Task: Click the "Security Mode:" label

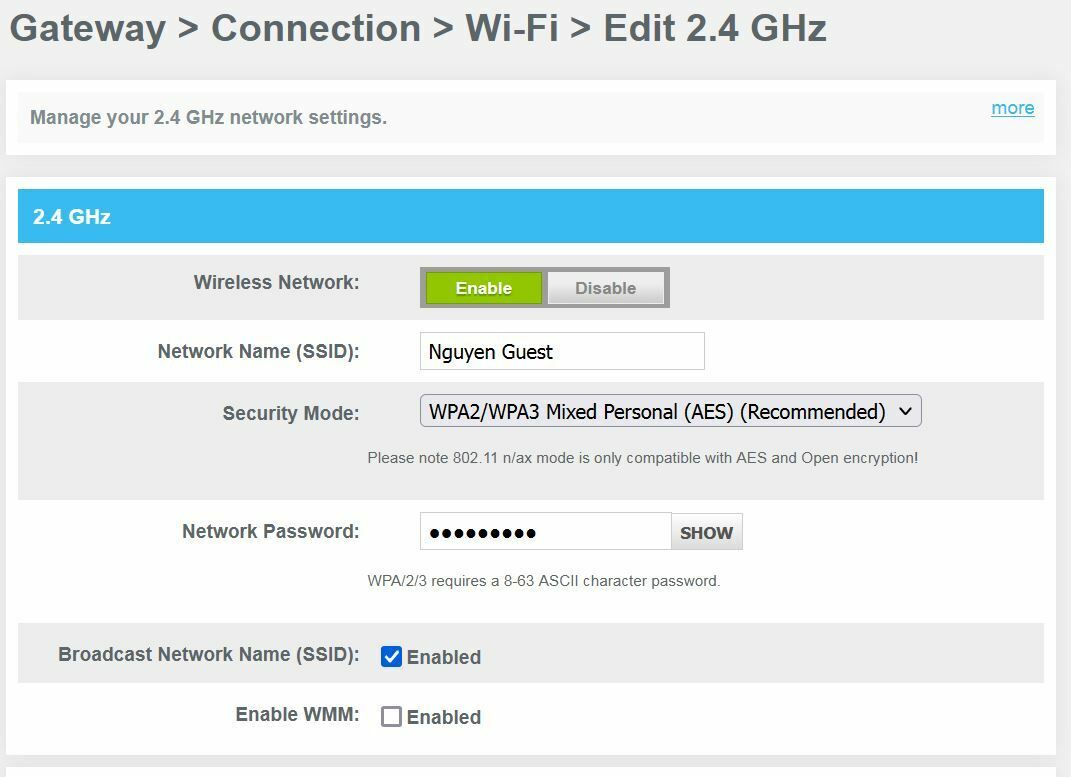Action: [290, 413]
